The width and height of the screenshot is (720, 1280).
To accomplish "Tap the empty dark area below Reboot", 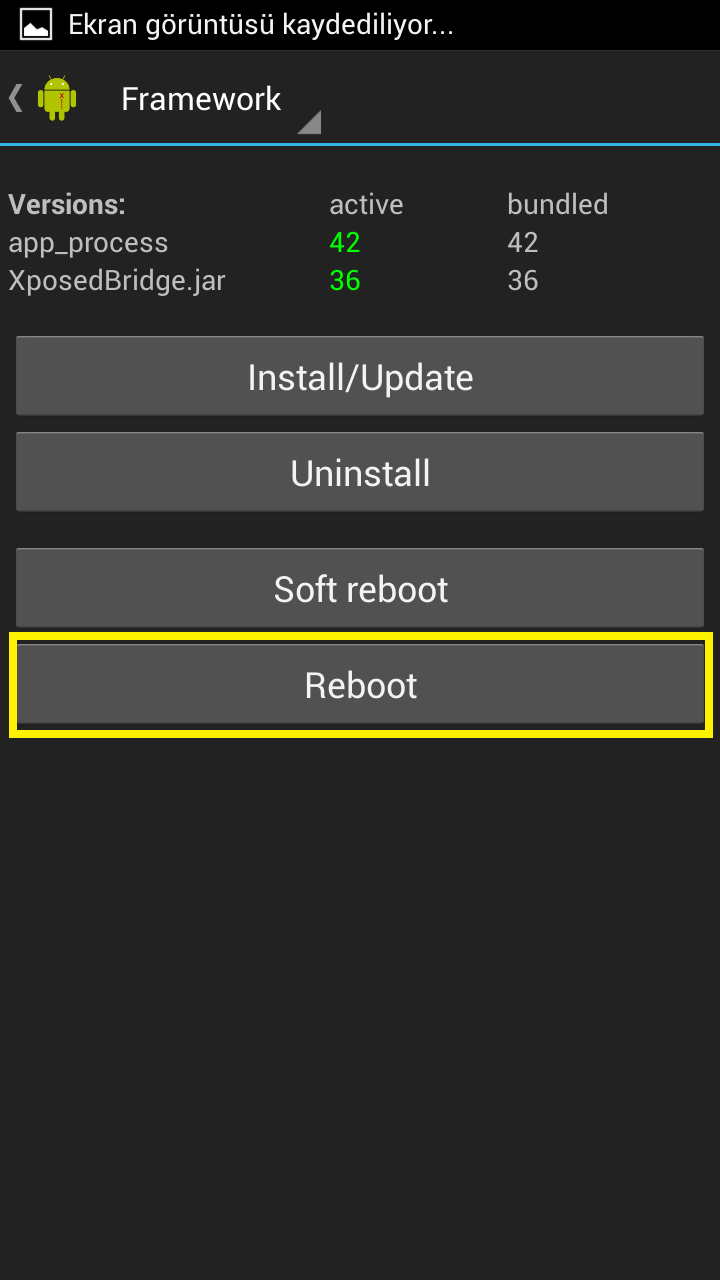I will pyautogui.click(x=360, y=1000).
